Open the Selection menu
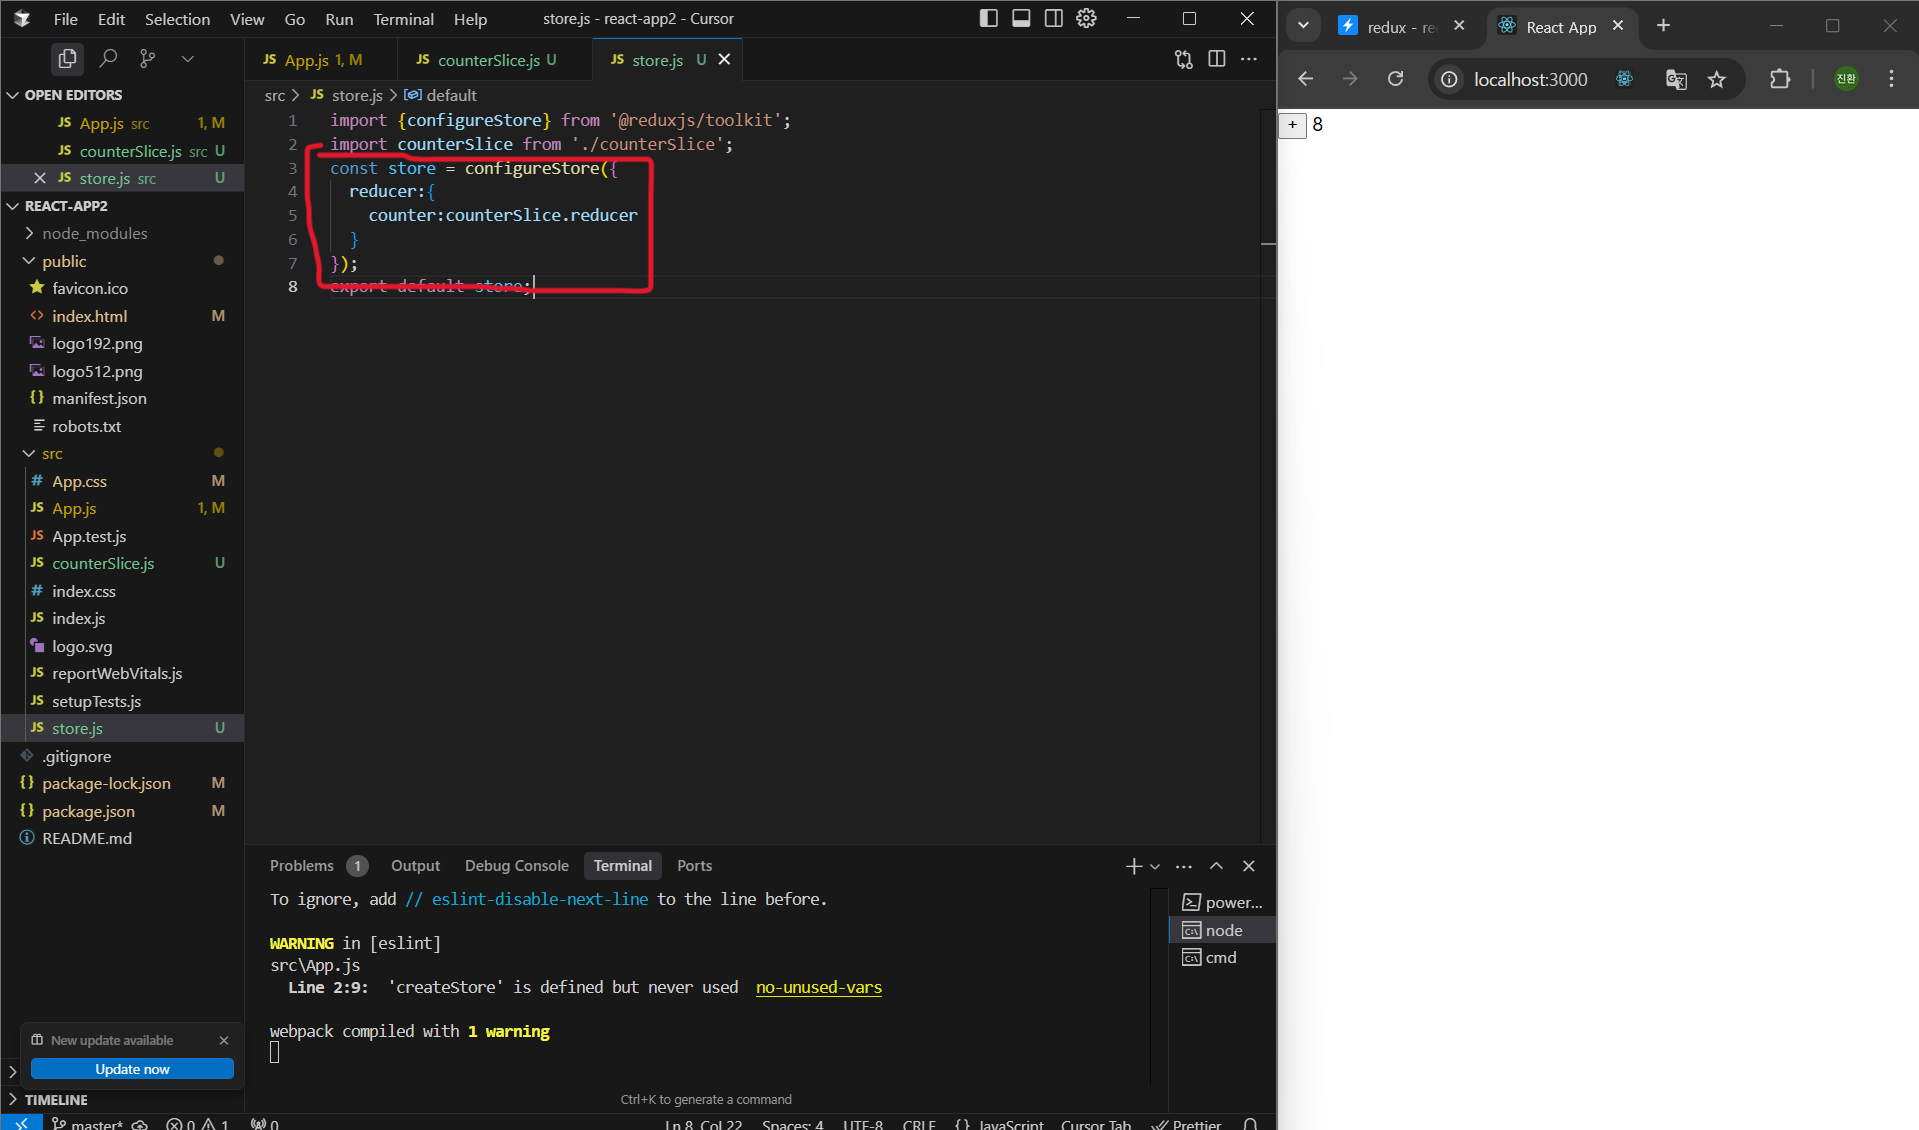The image size is (1919, 1130). click(x=177, y=19)
